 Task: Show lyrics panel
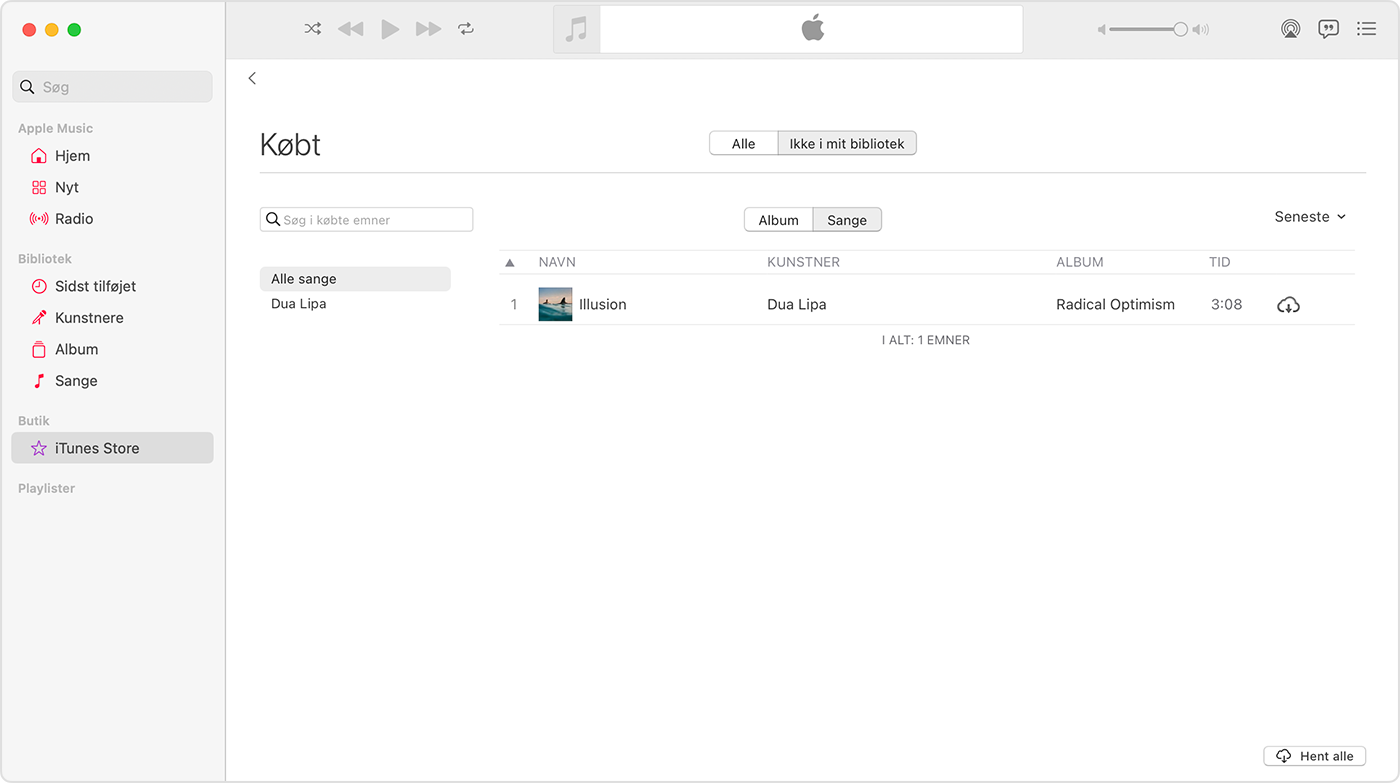click(1328, 29)
